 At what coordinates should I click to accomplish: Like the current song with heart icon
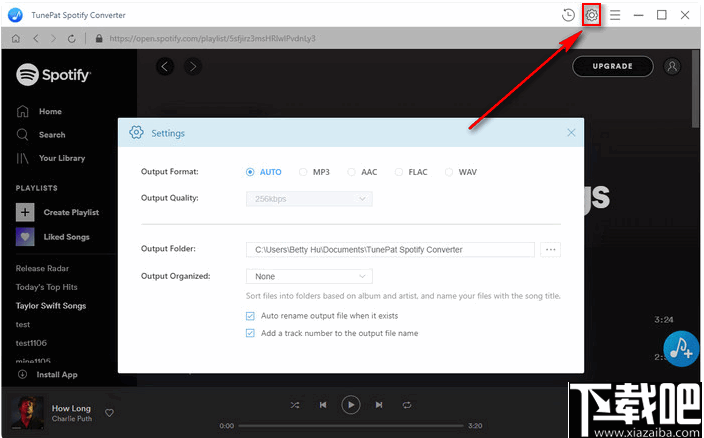coord(109,413)
